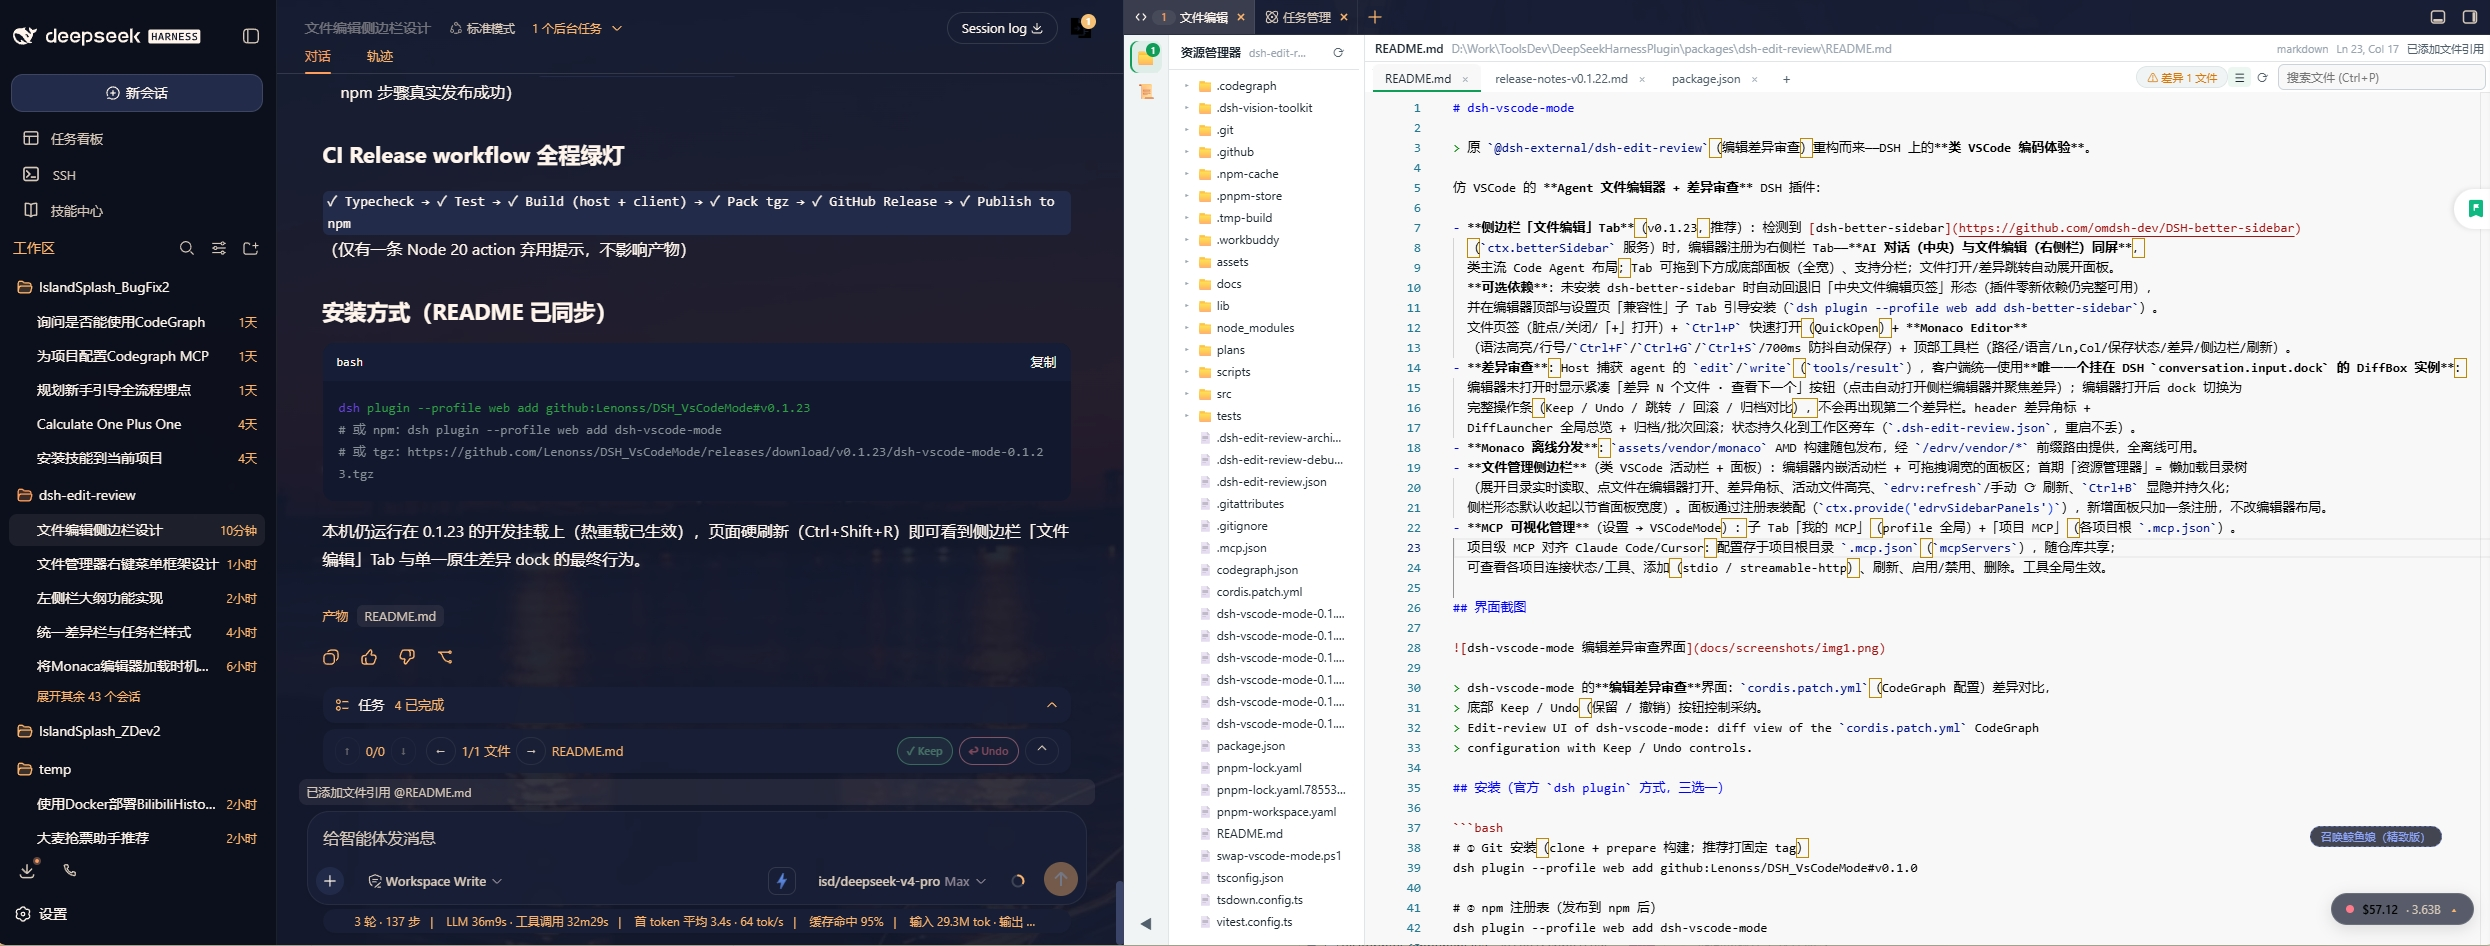2490x946 pixels.
Task: Copy the bash code block with 复制
Action: tap(1043, 362)
